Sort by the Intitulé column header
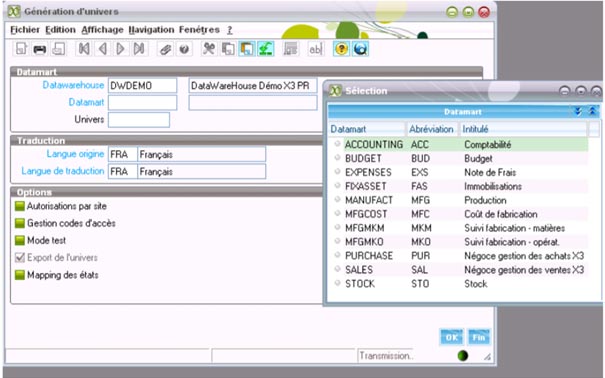Image resolution: width=605 pixels, height=378 pixels. pyautogui.click(x=523, y=129)
